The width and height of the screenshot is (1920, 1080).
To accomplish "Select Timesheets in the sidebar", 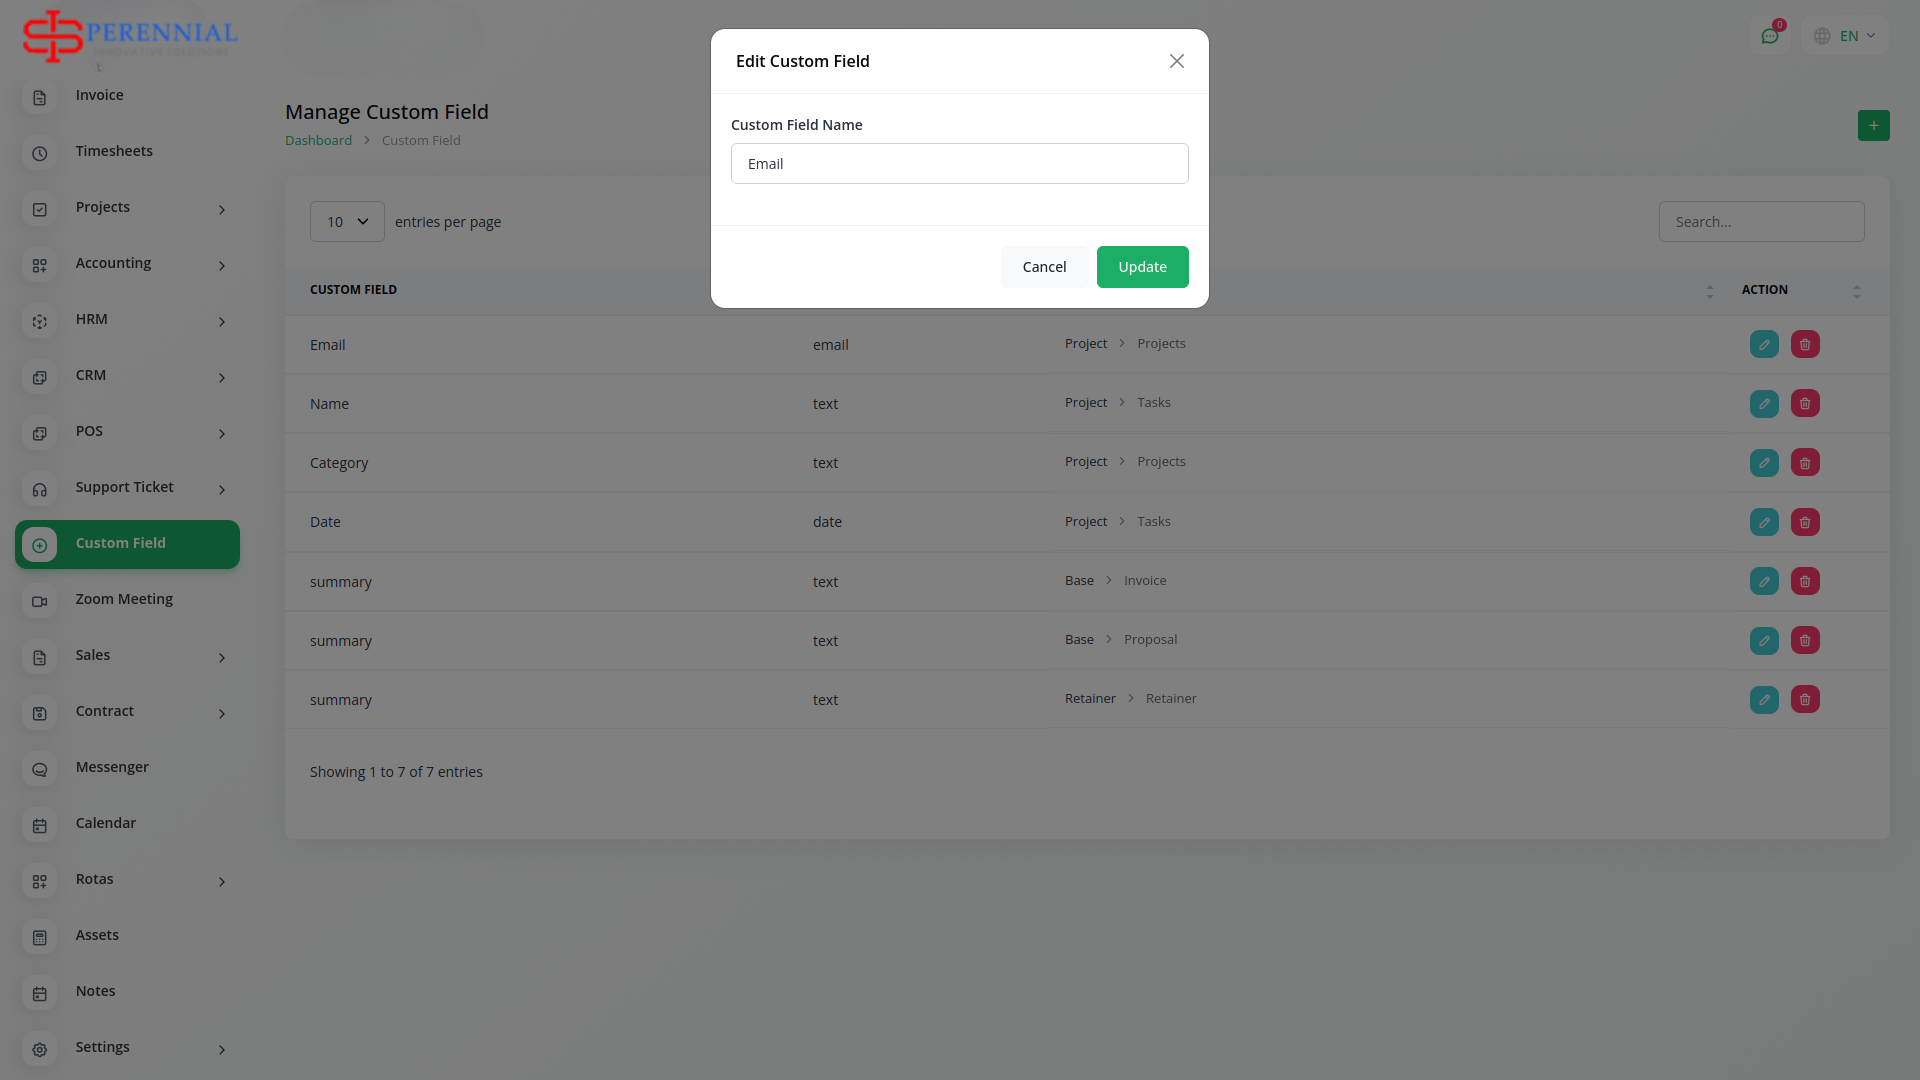I will click(114, 151).
